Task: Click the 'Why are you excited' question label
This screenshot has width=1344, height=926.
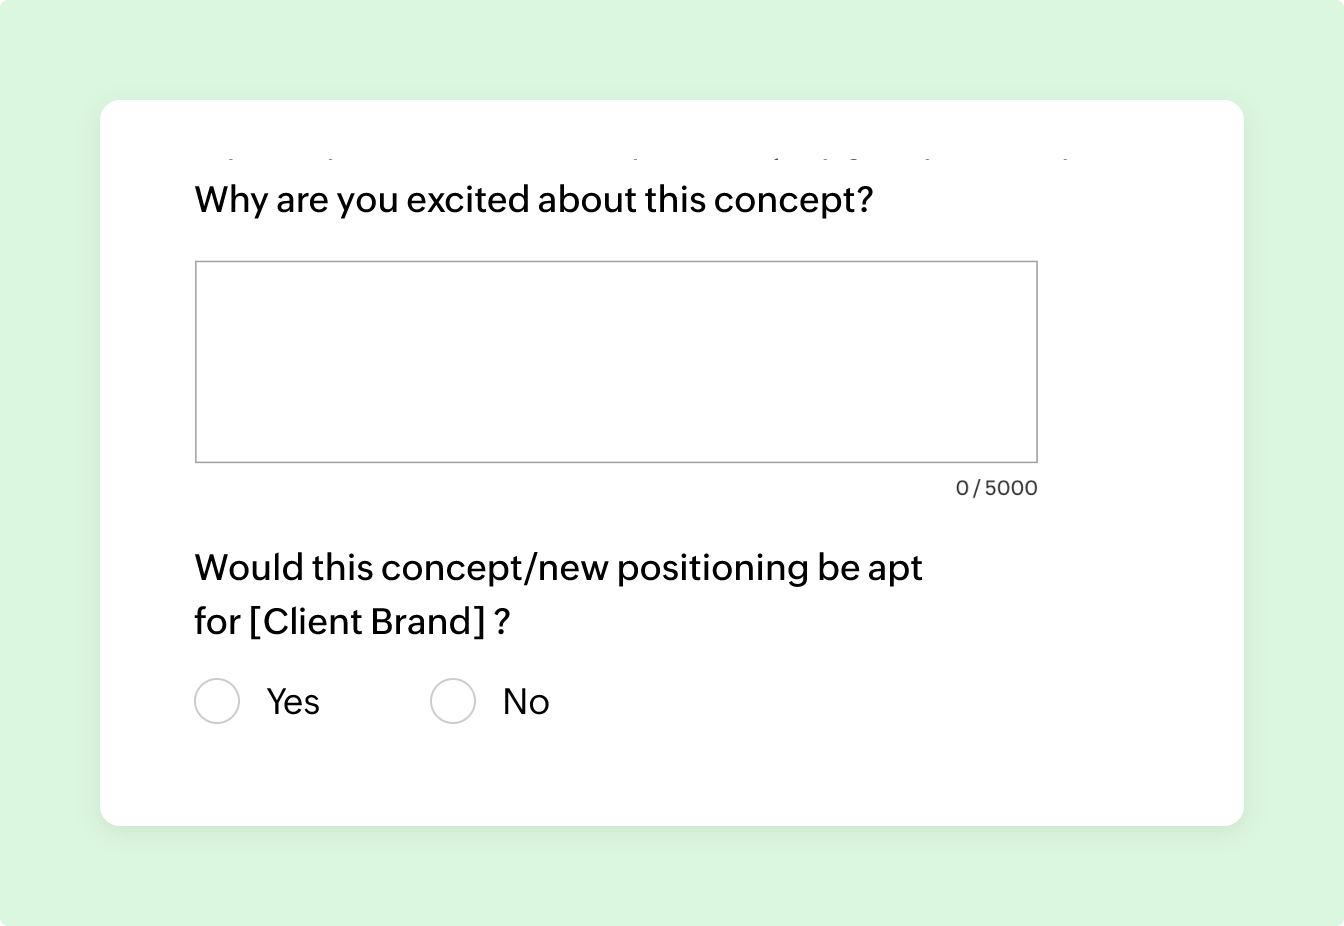Action: [x=533, y=200]
